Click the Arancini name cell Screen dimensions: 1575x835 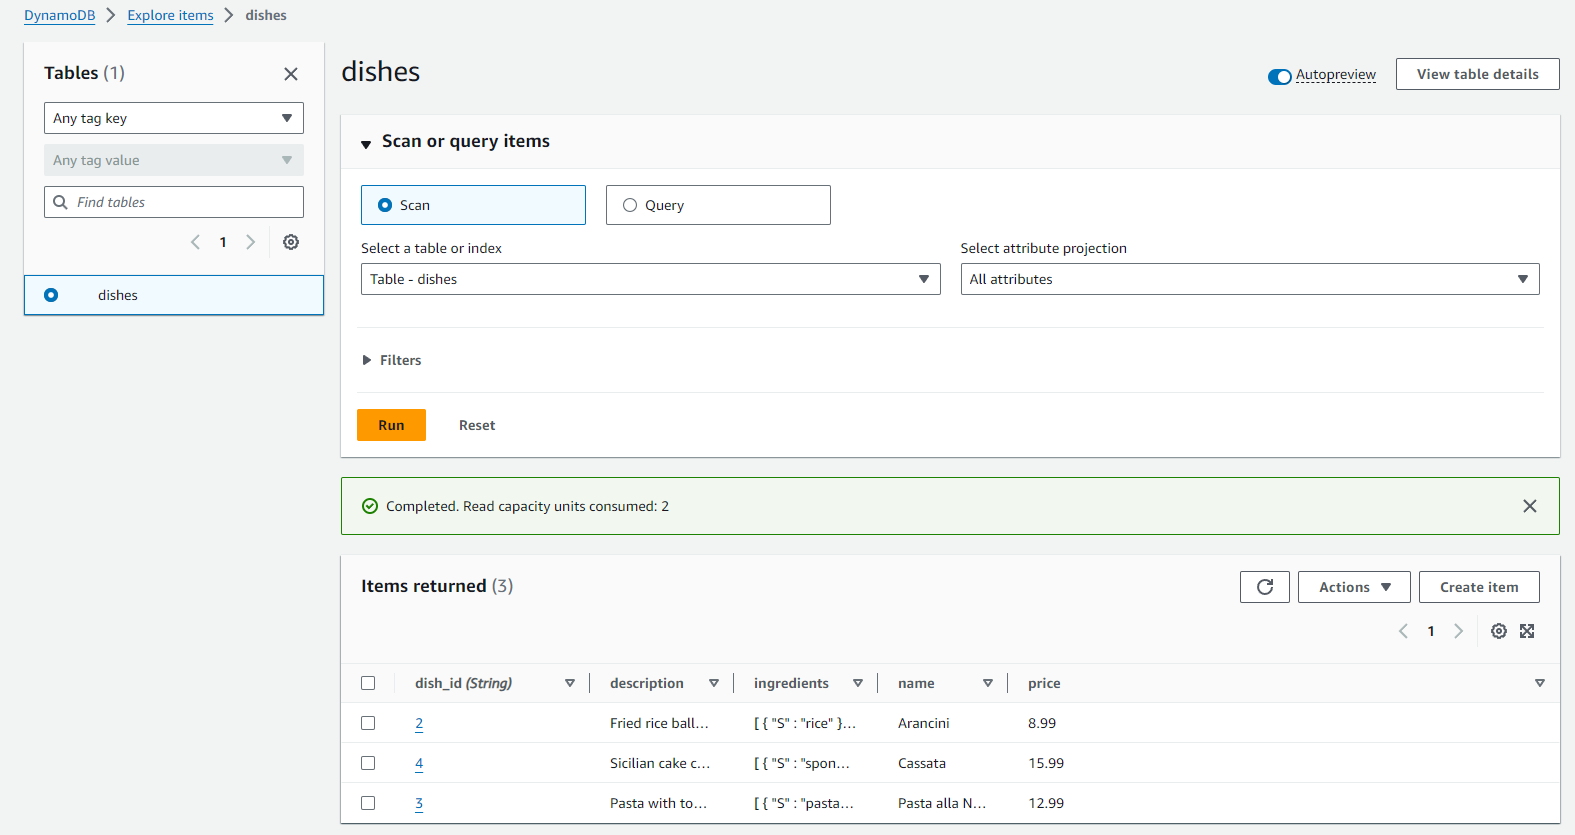point(924,723)
